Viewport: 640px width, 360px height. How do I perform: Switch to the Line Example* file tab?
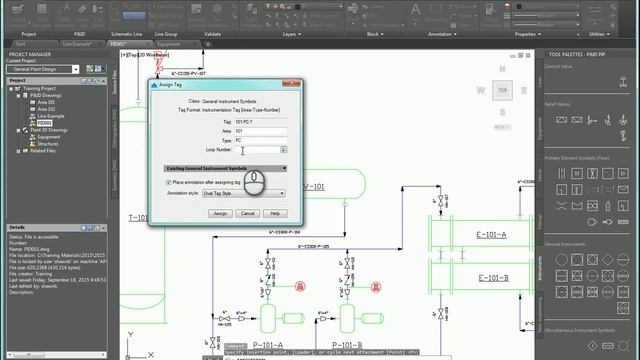pyautogui.click(x=77, y=44)
